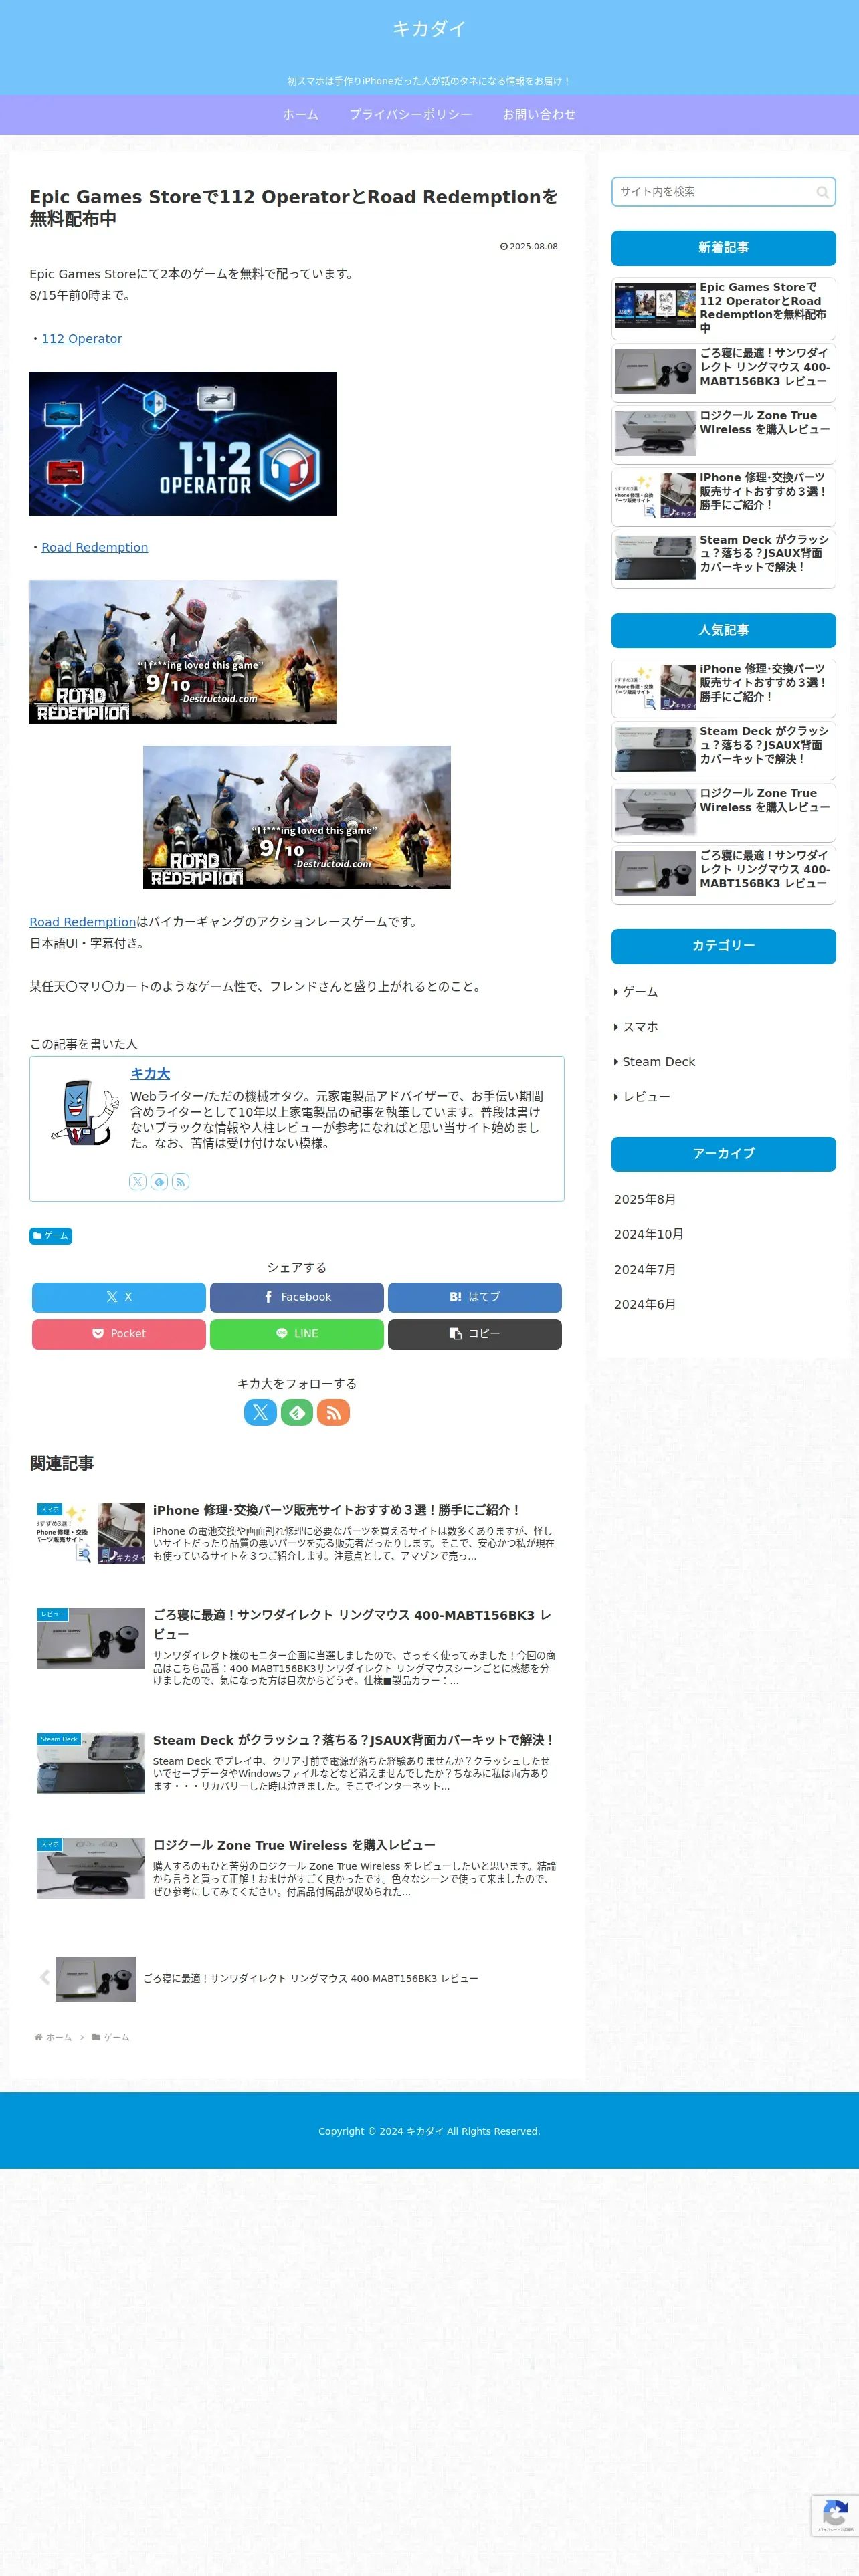Save article to Pocket
859x2576 pixels.
coord(119,1334)
